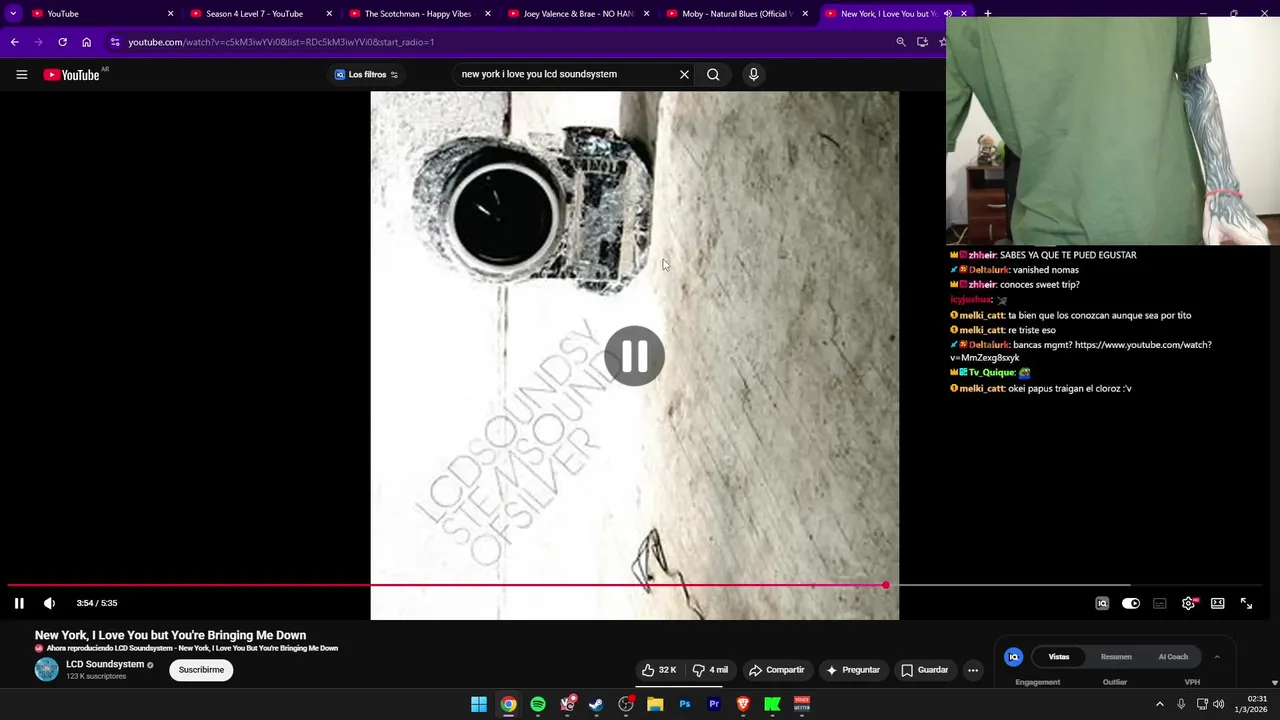1280x720 pixels.
Task: Go back with browser back arrow
Action: coord(14,42)
